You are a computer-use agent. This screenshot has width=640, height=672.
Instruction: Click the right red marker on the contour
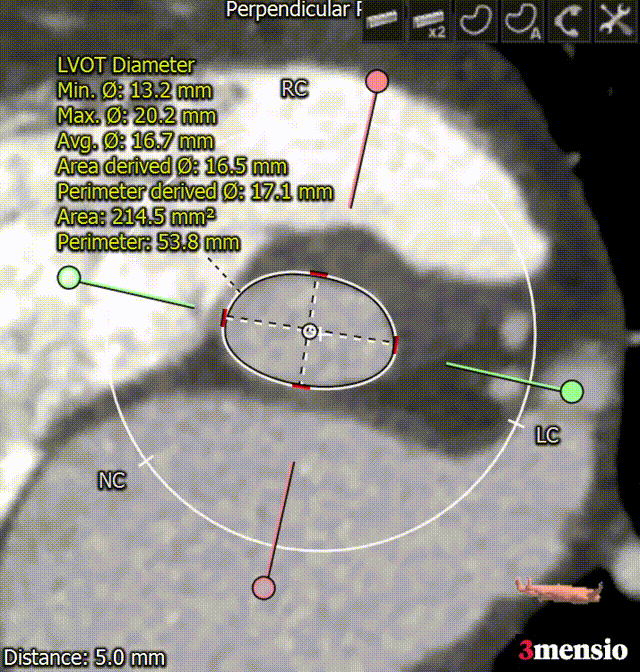coord(396,345)
